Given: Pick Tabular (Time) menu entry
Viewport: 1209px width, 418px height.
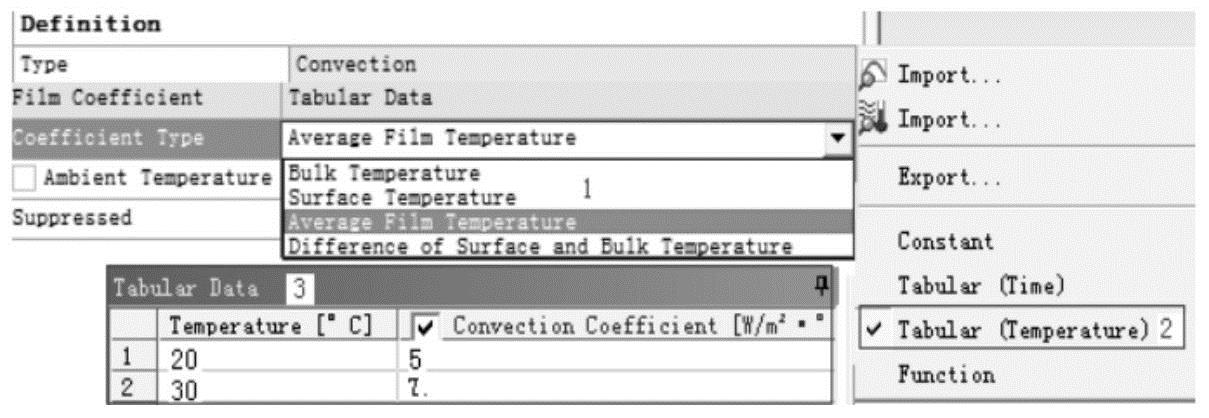Looking at the screenshot, I should (x=979, y=285).
